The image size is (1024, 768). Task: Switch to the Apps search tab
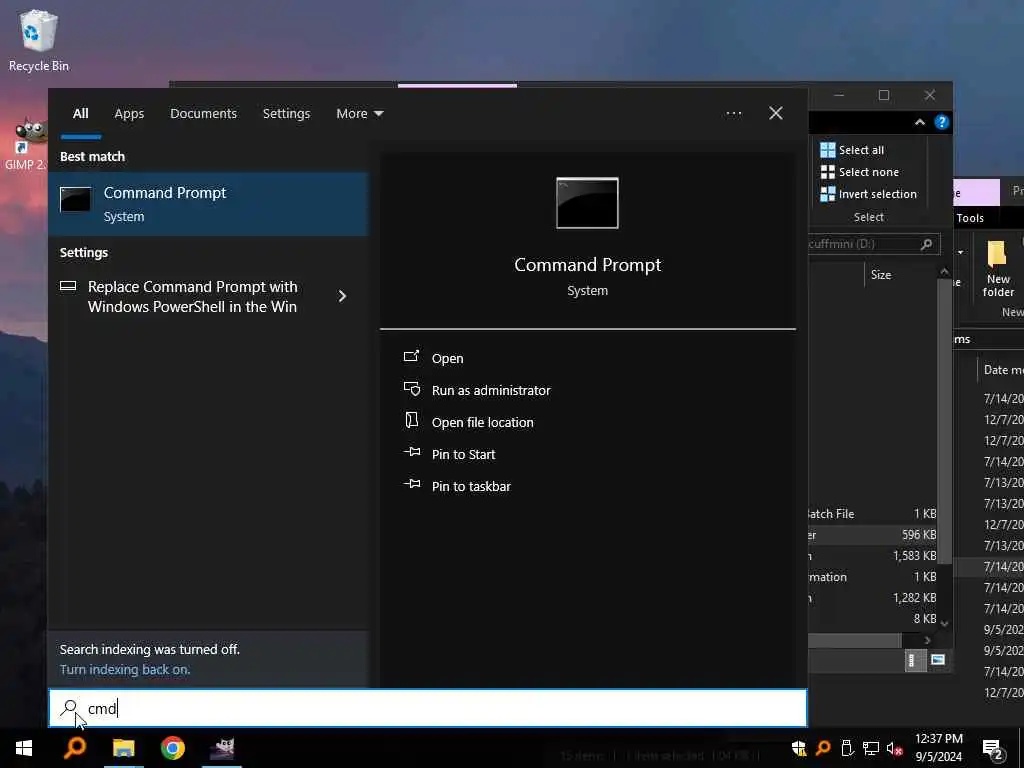(129, 114)
